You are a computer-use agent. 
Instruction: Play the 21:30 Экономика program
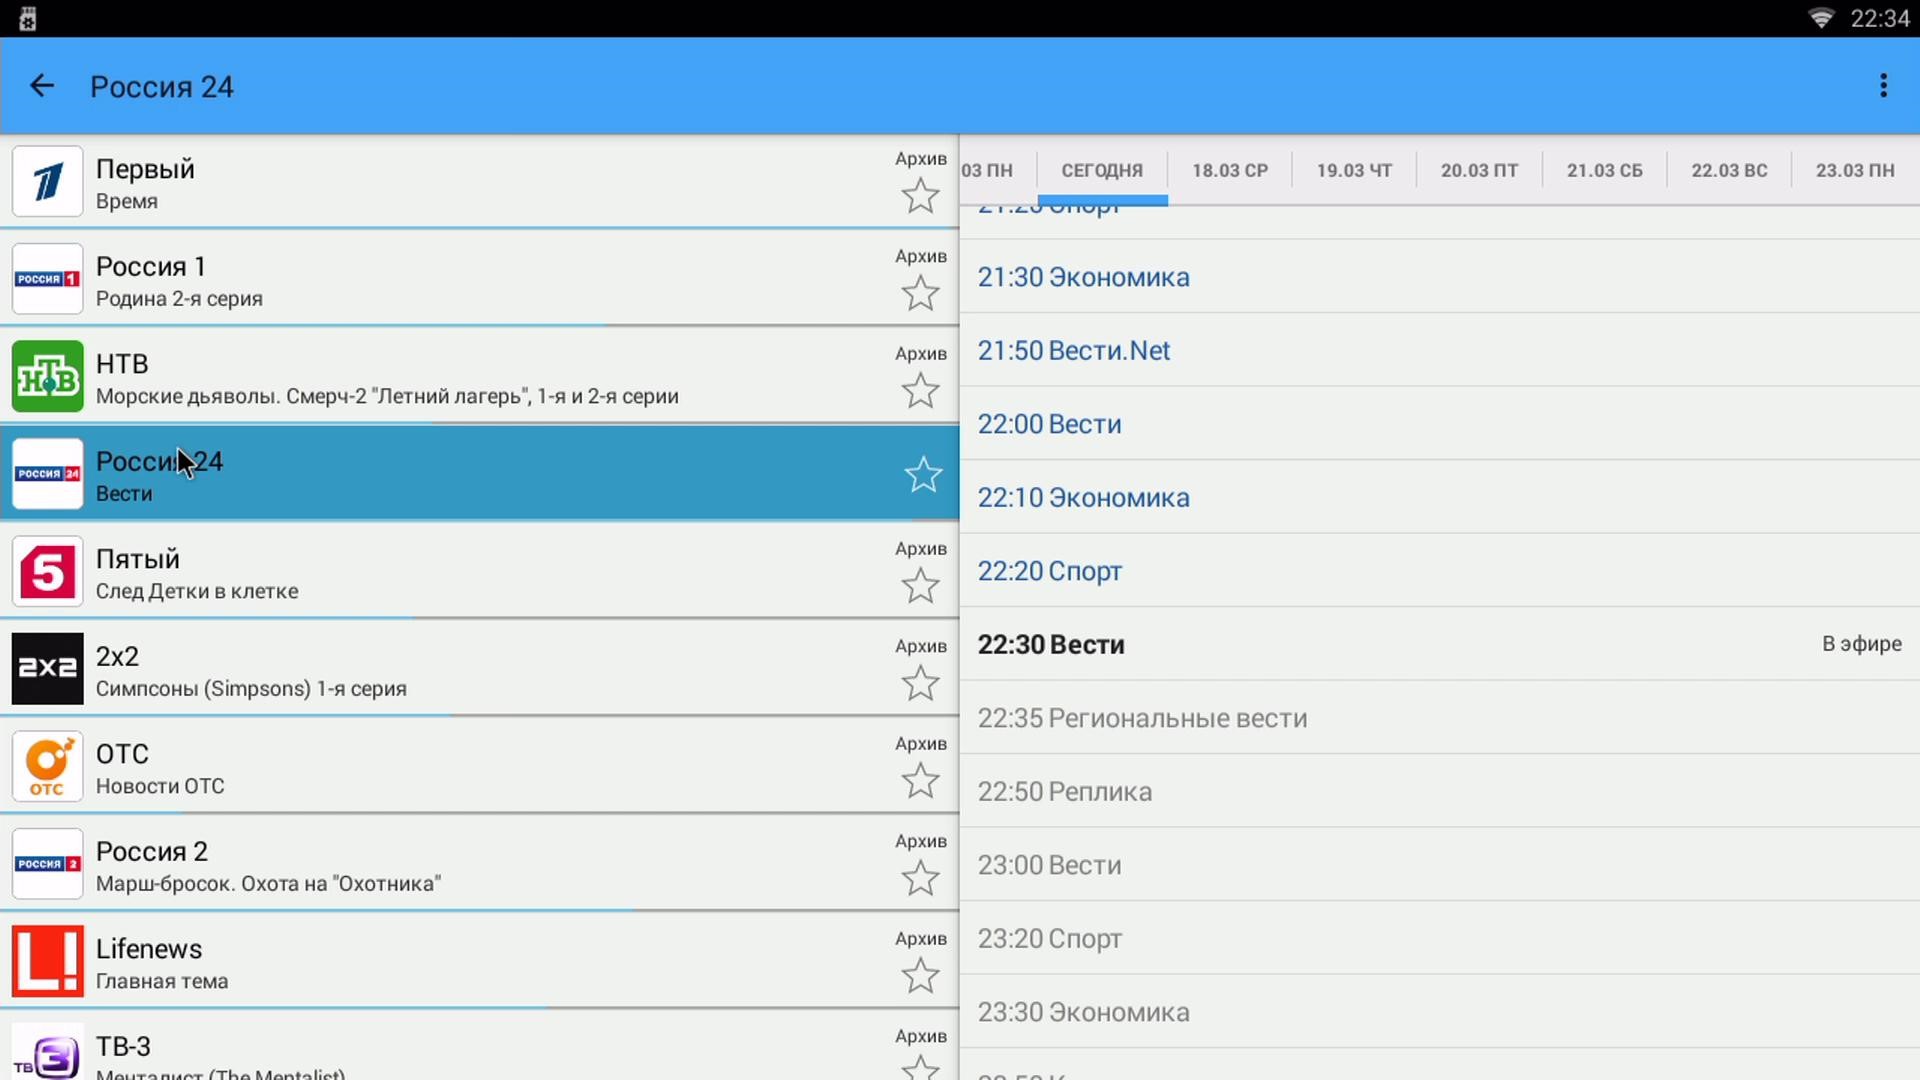(1439, 277)
